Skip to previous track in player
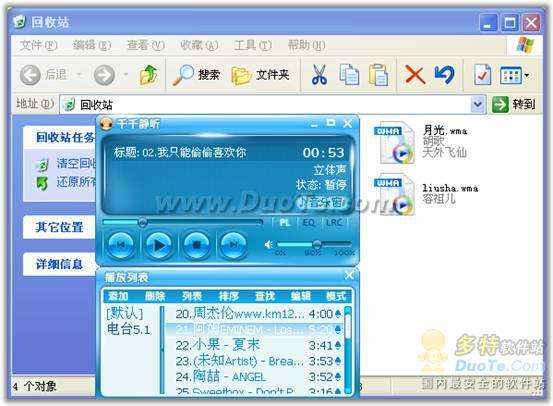This screenshot has width=553, height=406. (120, 244)
